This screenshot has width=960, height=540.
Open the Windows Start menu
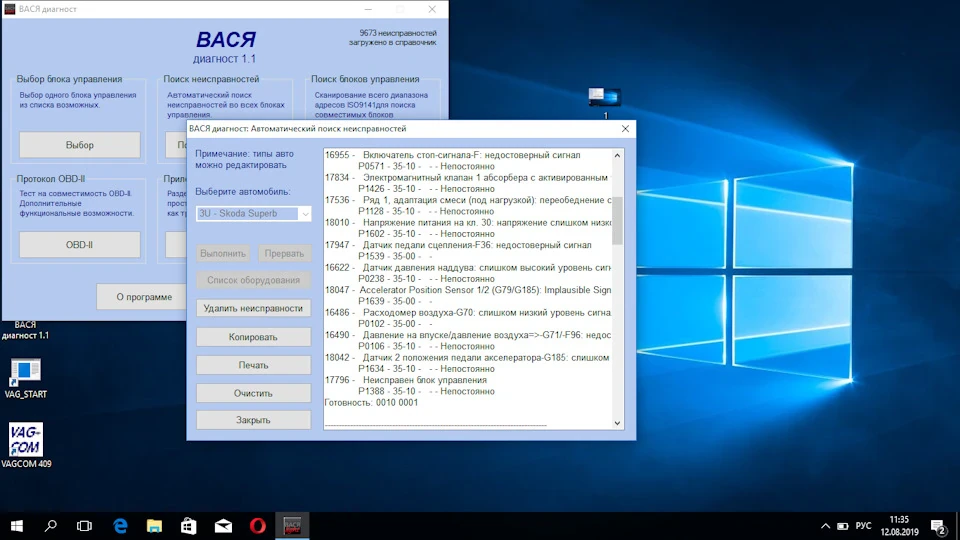pyautogui.click(x=17, y=526)
